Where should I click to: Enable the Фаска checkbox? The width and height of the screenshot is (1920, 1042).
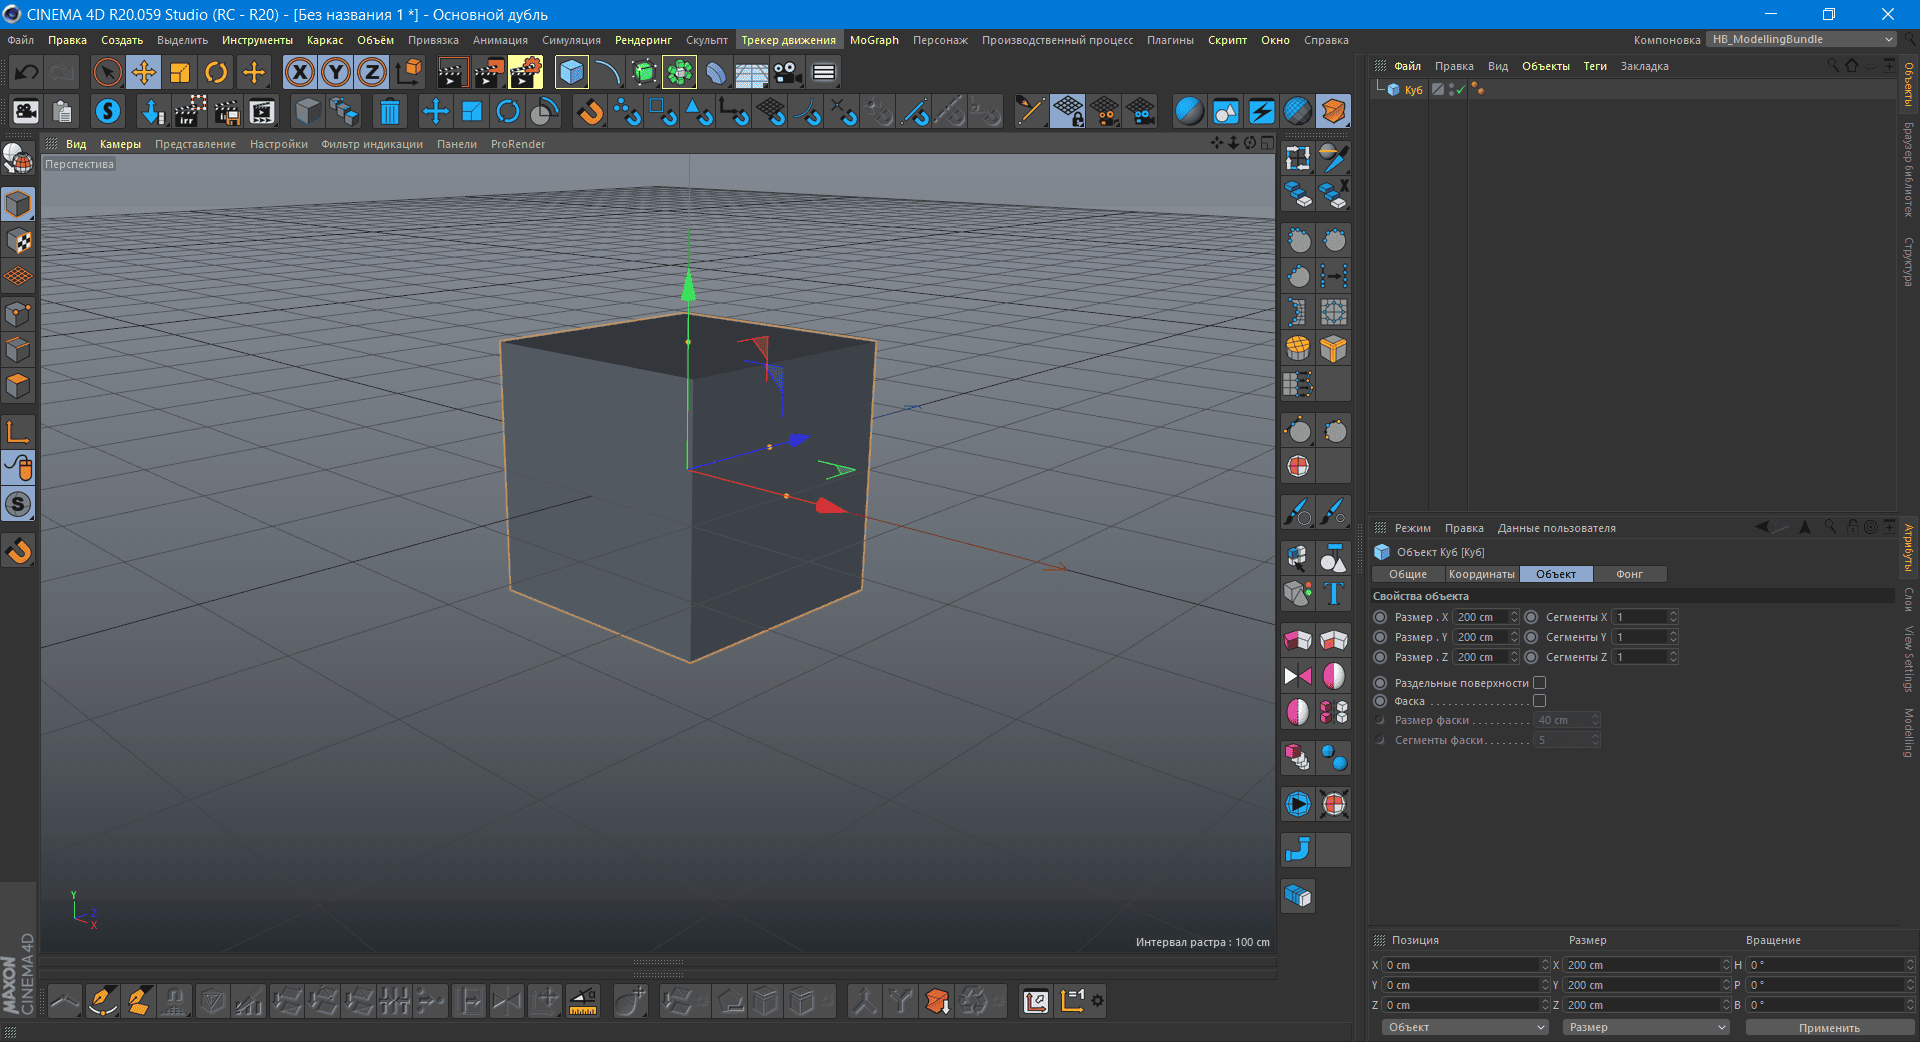point(1539,701)
